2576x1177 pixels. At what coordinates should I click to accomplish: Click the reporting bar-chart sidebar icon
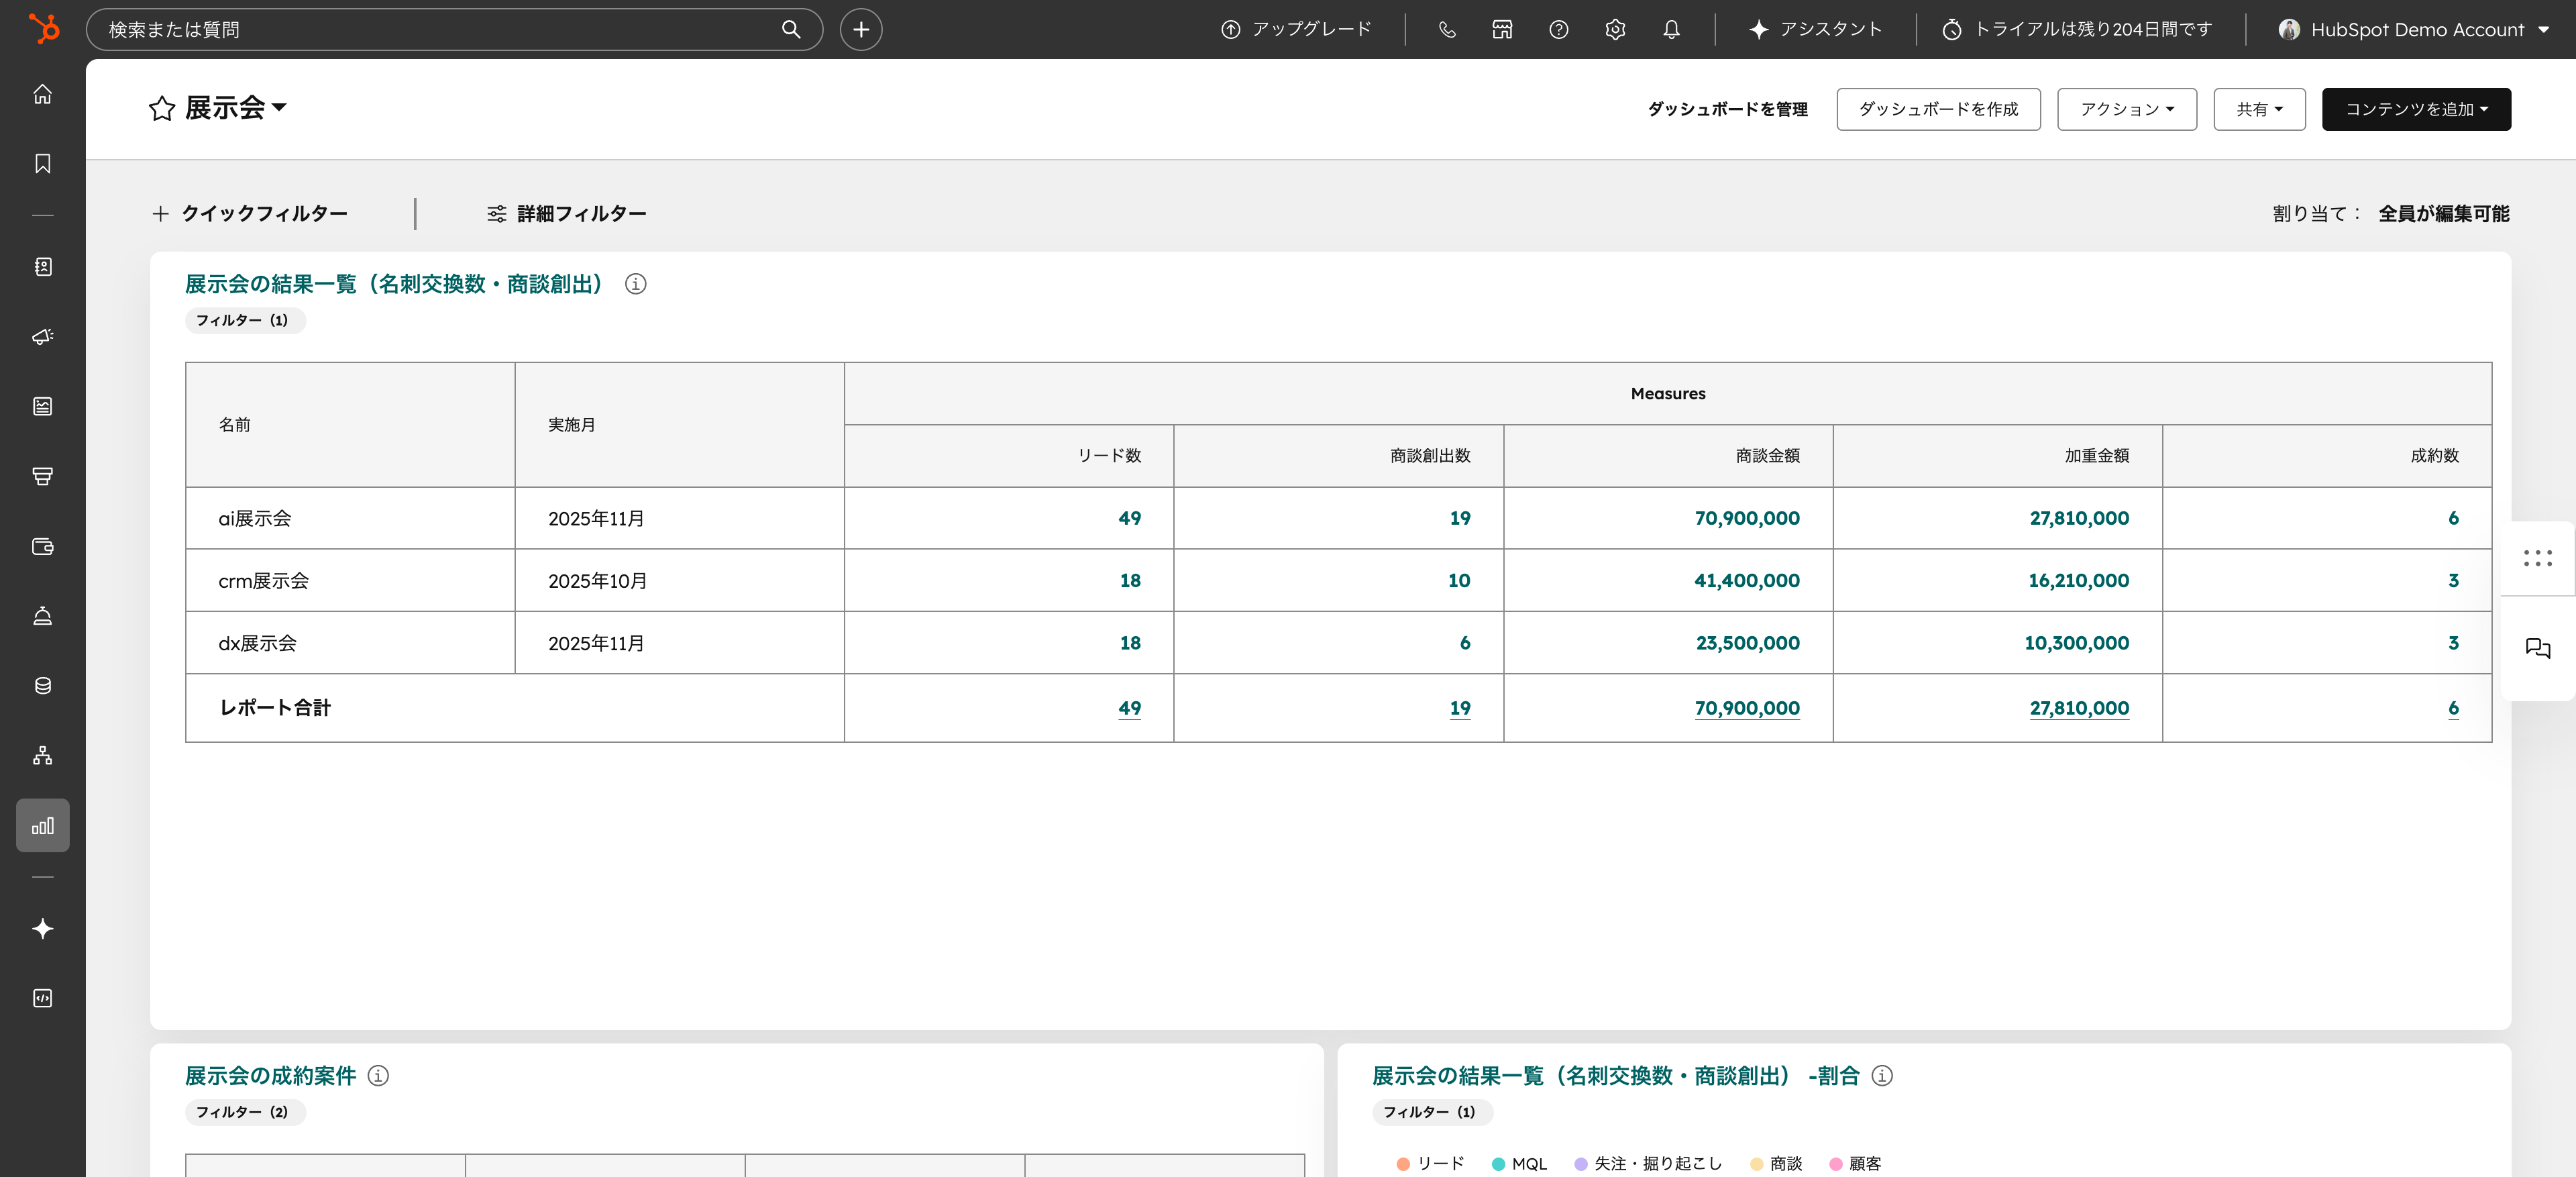(42, 825)
